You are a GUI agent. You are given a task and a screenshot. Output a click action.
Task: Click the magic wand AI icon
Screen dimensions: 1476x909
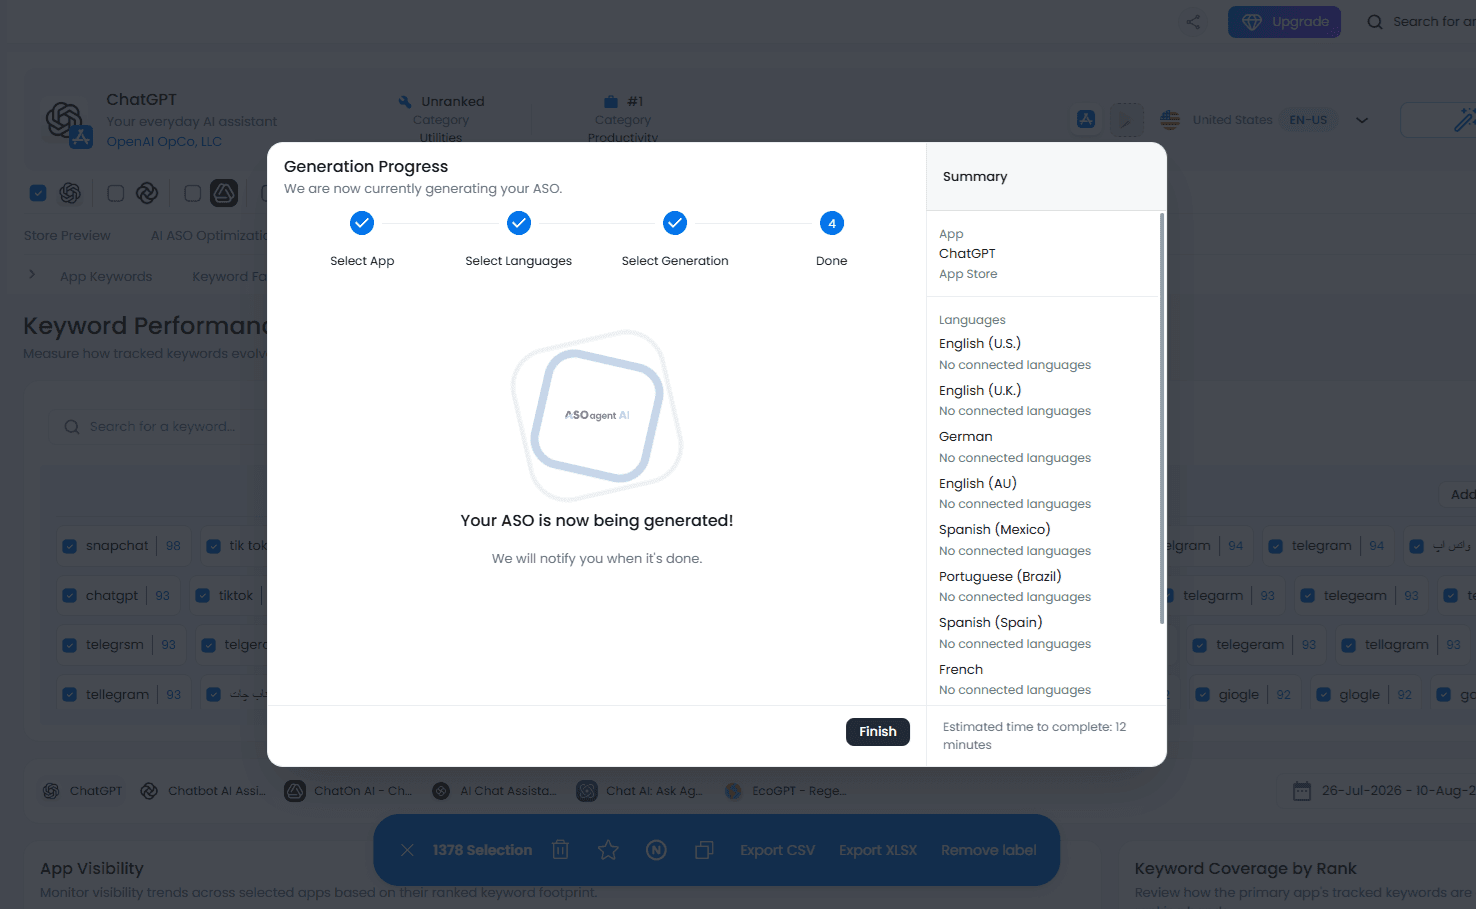(1464, 120)
